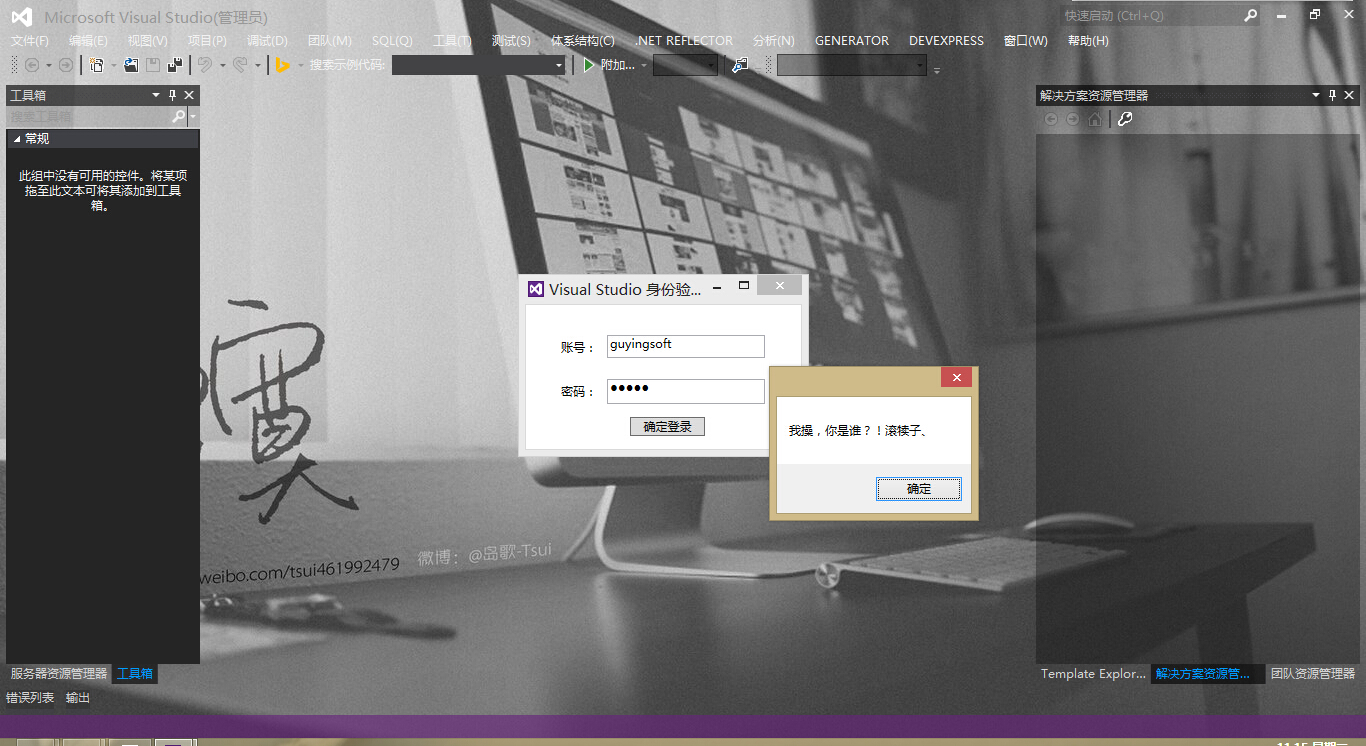
Task: Click the new project toolbar icon
Action: tap(97, 65)
